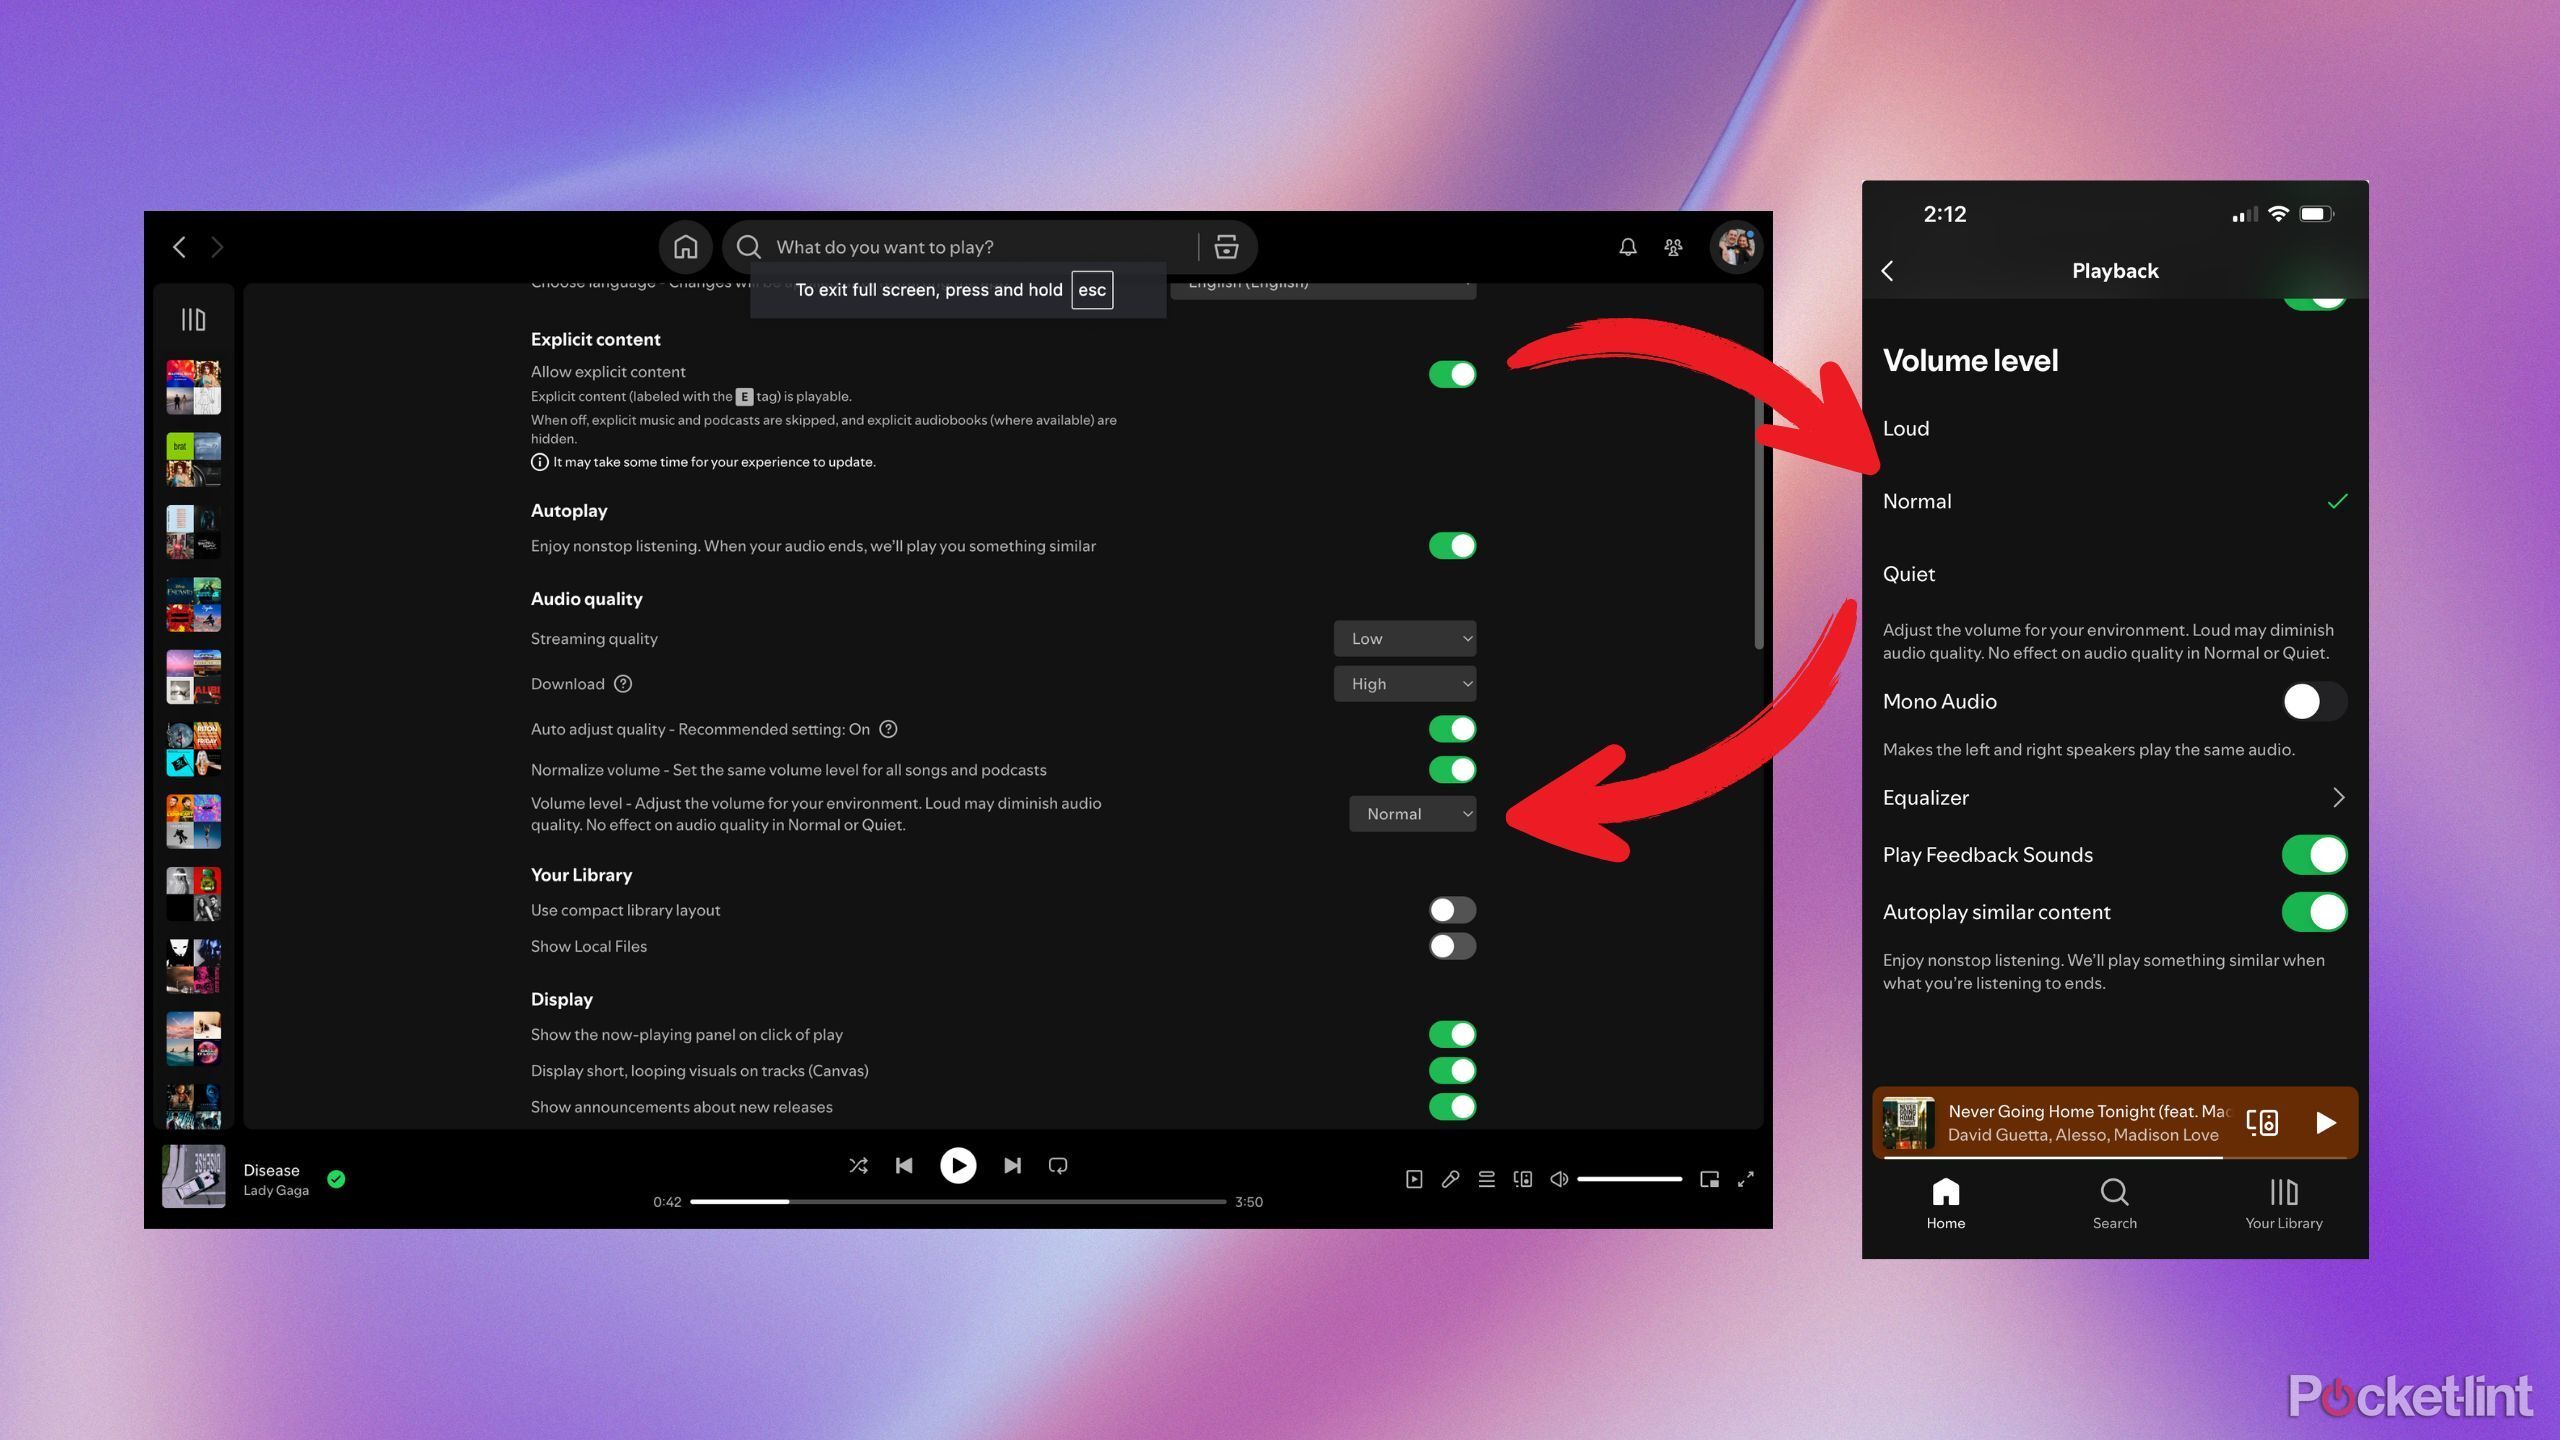Open the Download quality dropdown
Viewport: 2560px width, 1440px height.
(x=1405, y=684)
